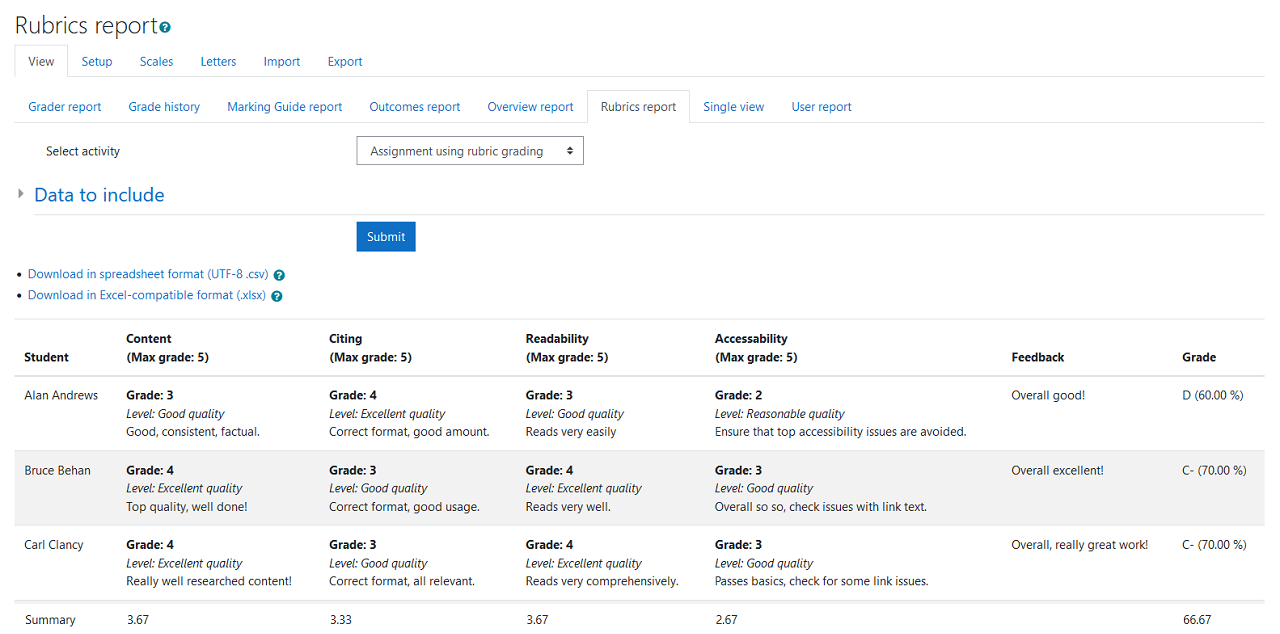Viewport: 1280px width, 634px height.
Task: View the Marking Guide report
Action: 284,106
